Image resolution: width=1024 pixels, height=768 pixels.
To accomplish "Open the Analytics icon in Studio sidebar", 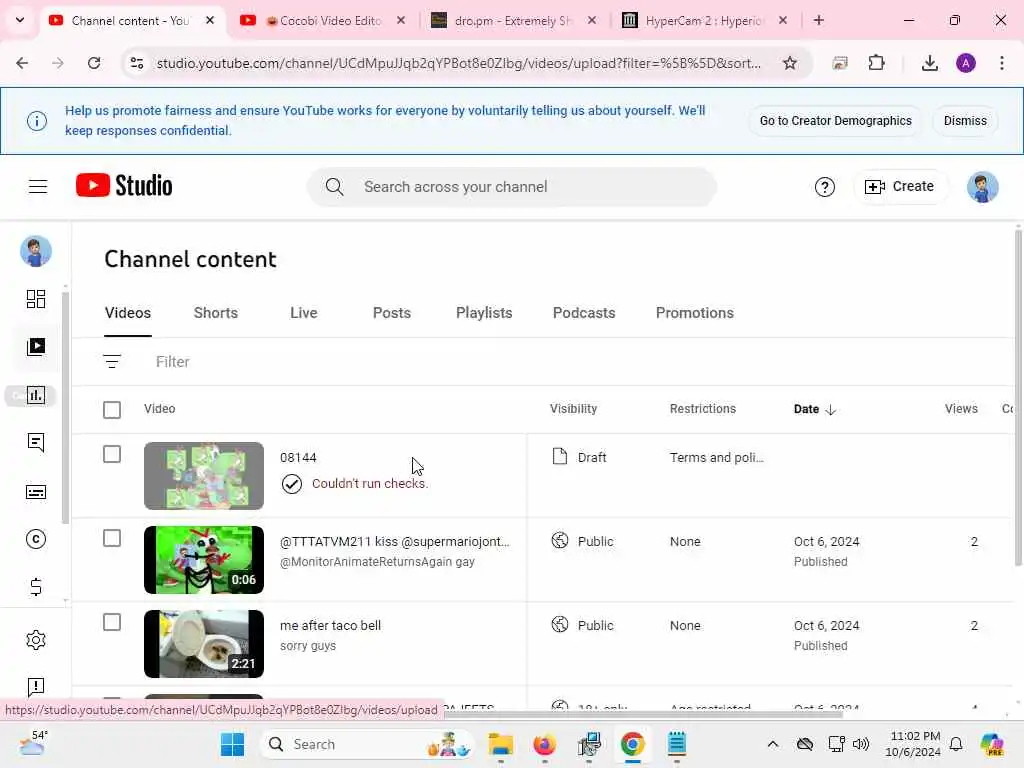I will point(36,395).
